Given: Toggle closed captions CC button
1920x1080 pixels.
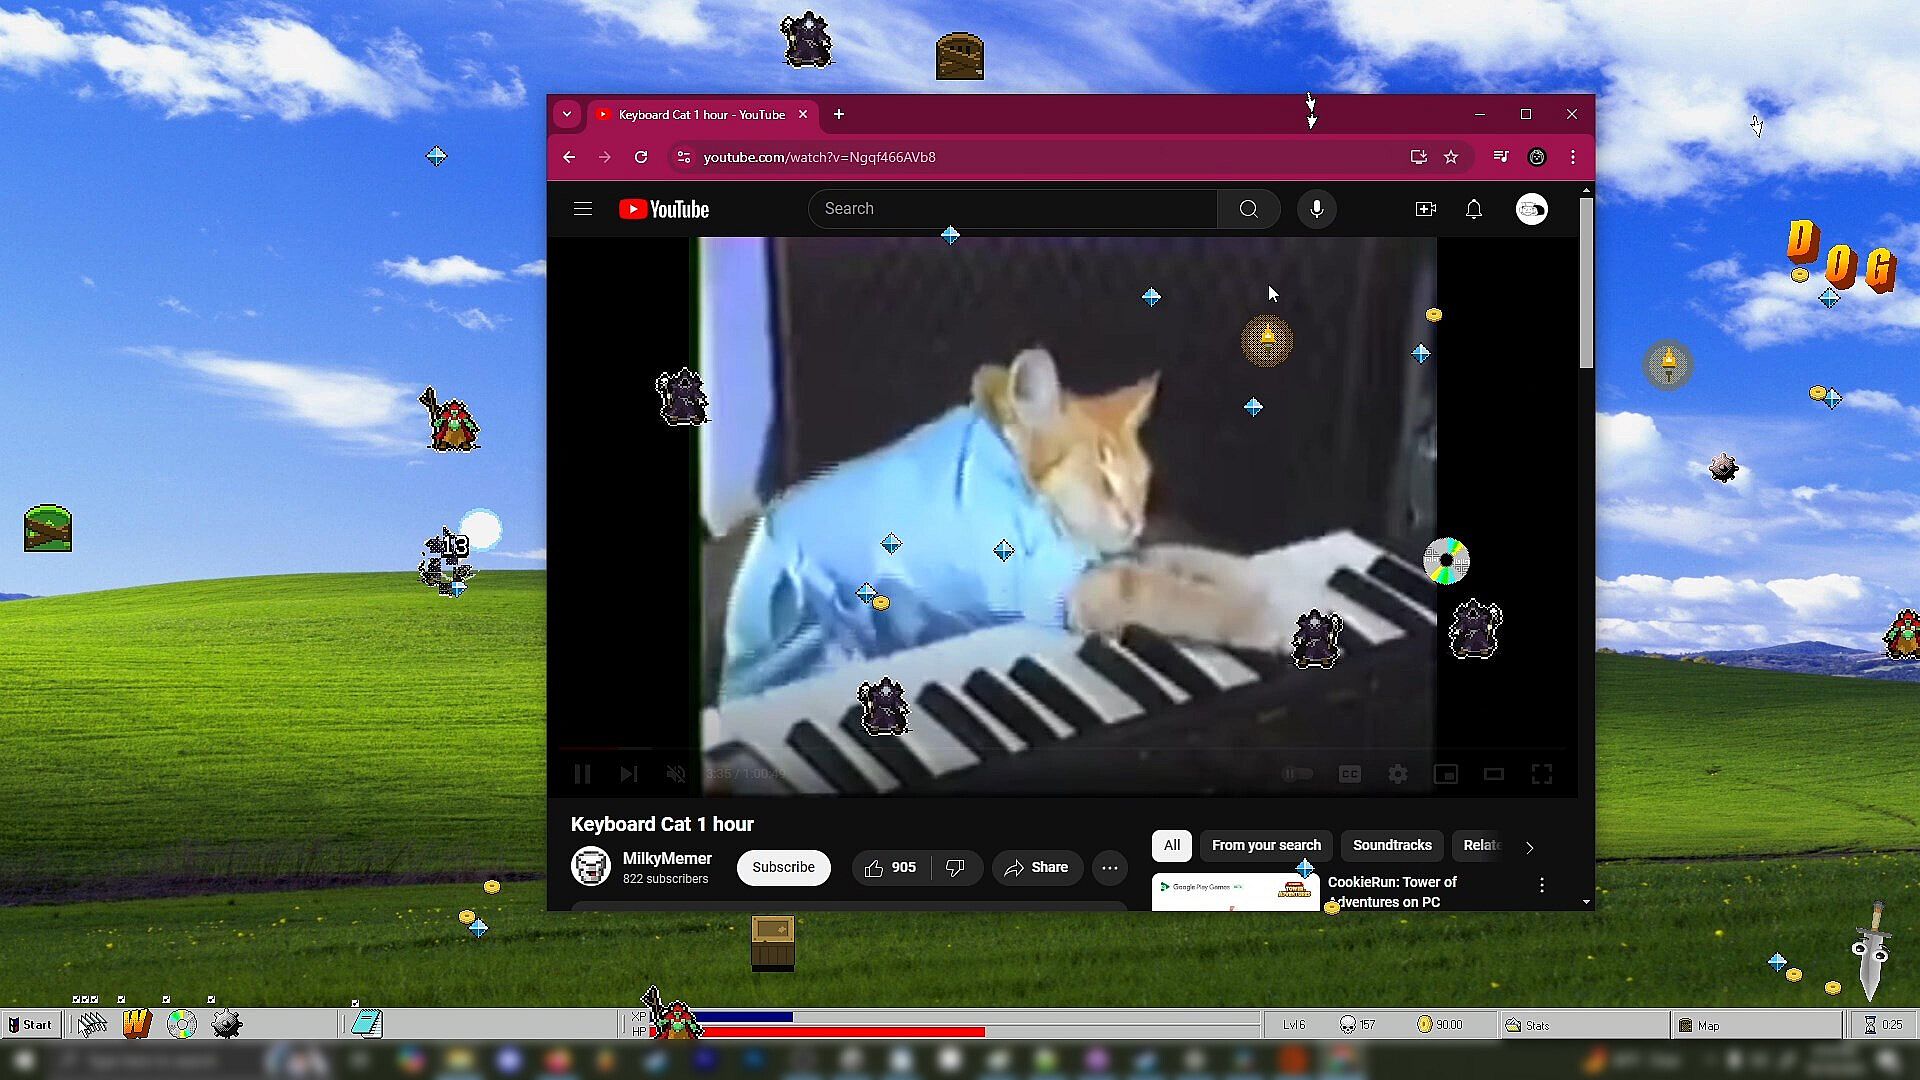Looking at the screenshot, I should point(1349,774).
